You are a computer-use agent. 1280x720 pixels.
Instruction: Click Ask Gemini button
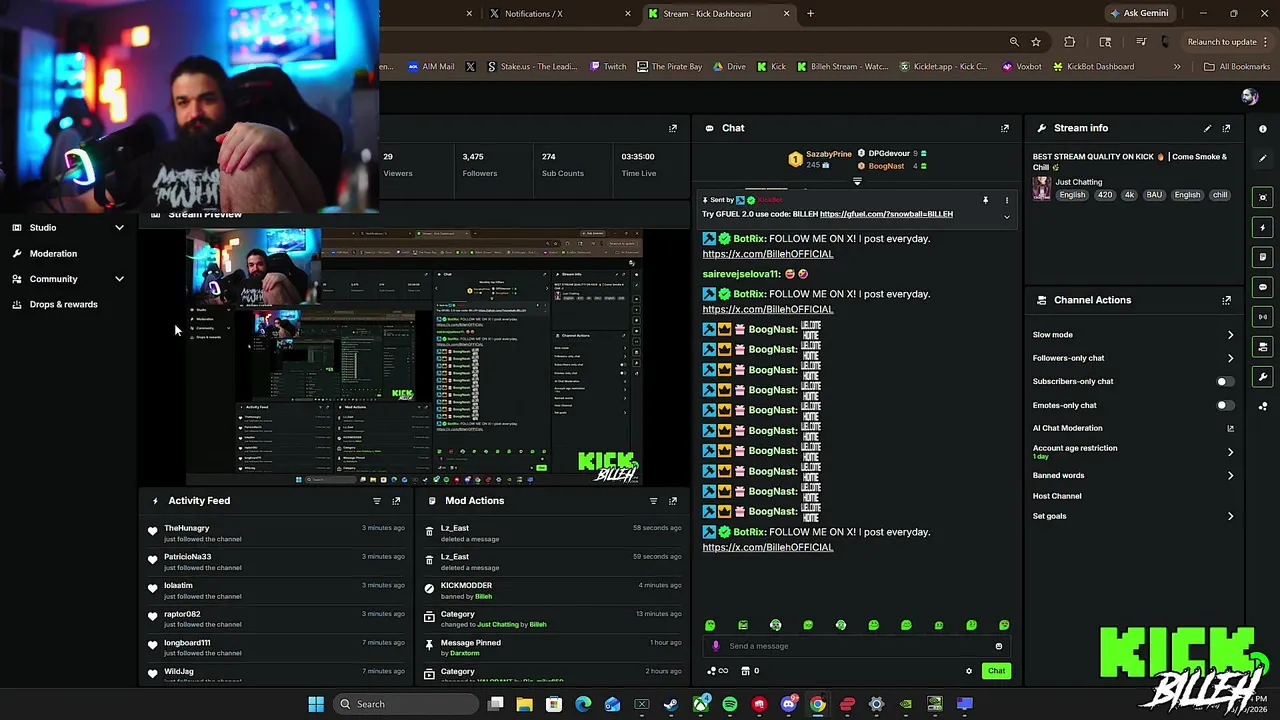(1138, 14)
